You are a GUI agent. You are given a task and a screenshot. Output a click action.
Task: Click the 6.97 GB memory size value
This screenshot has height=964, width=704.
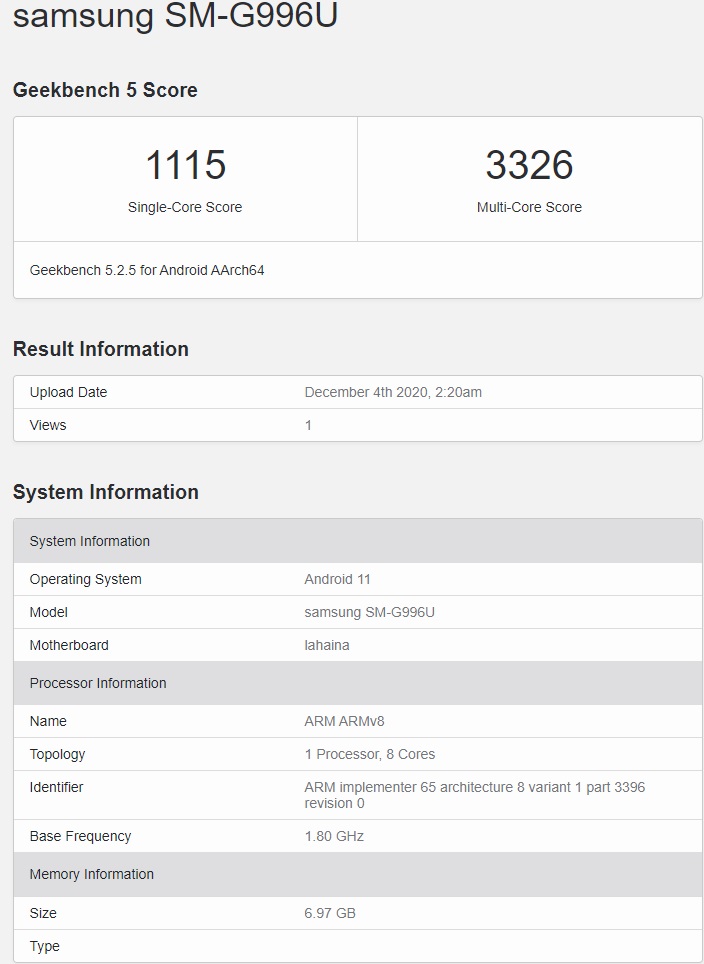click(x=330, y=913)
